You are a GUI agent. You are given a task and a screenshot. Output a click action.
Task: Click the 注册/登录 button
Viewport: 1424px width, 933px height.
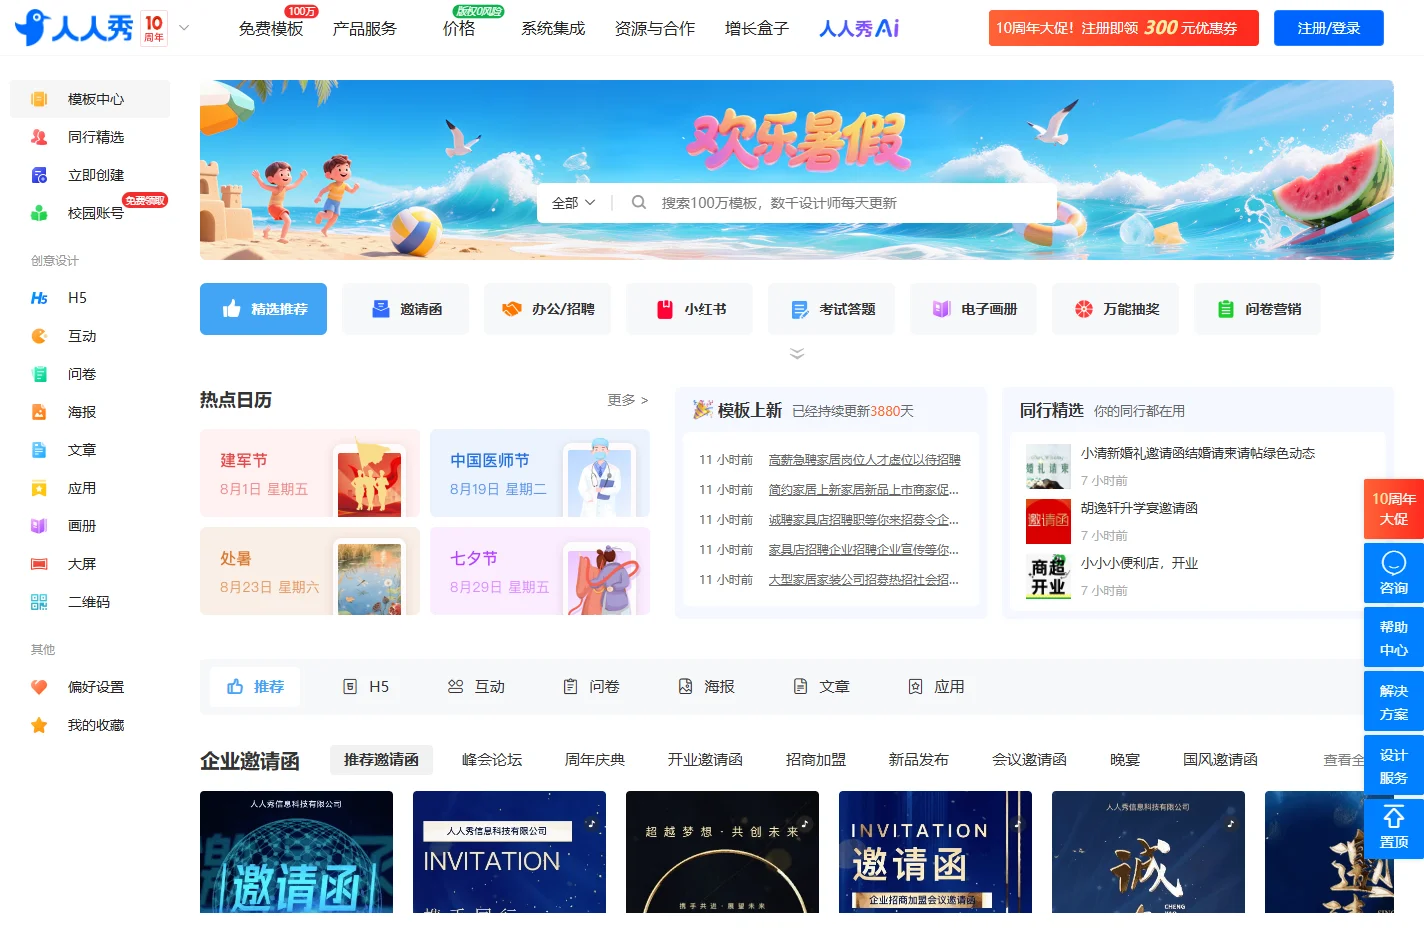(1329, 28)
